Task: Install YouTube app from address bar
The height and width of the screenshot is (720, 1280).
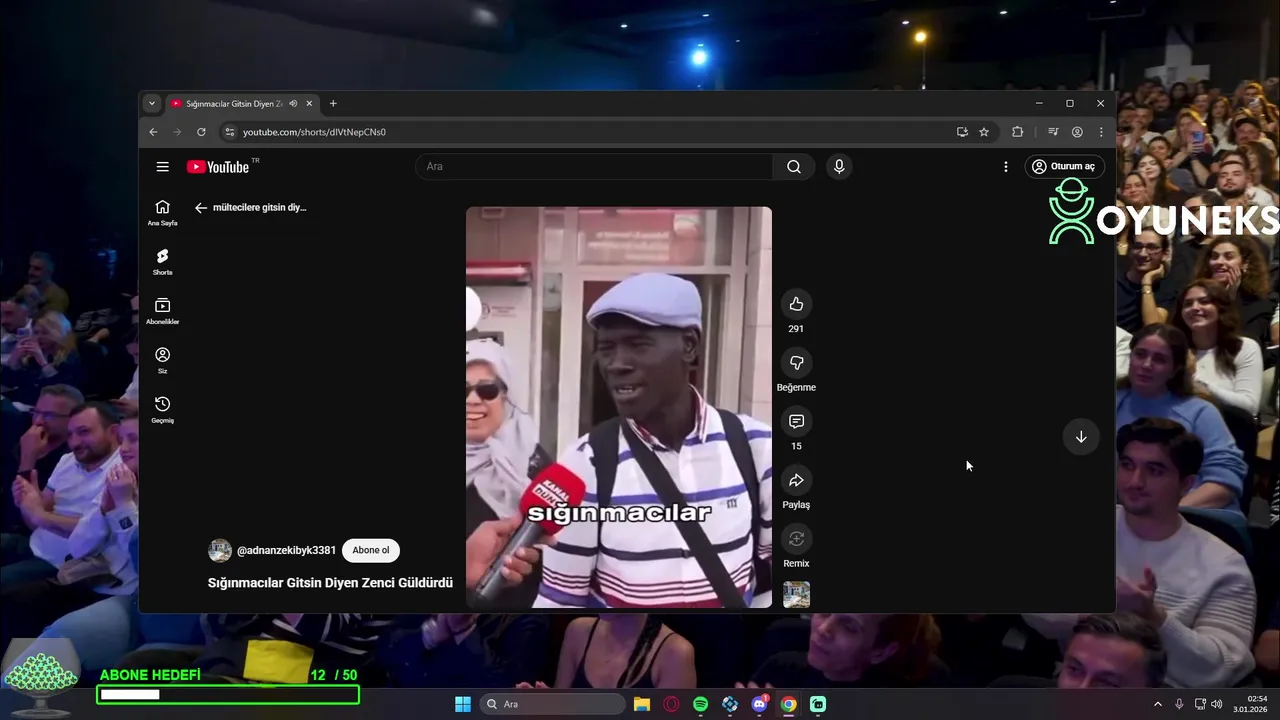Action: (962, 132)
